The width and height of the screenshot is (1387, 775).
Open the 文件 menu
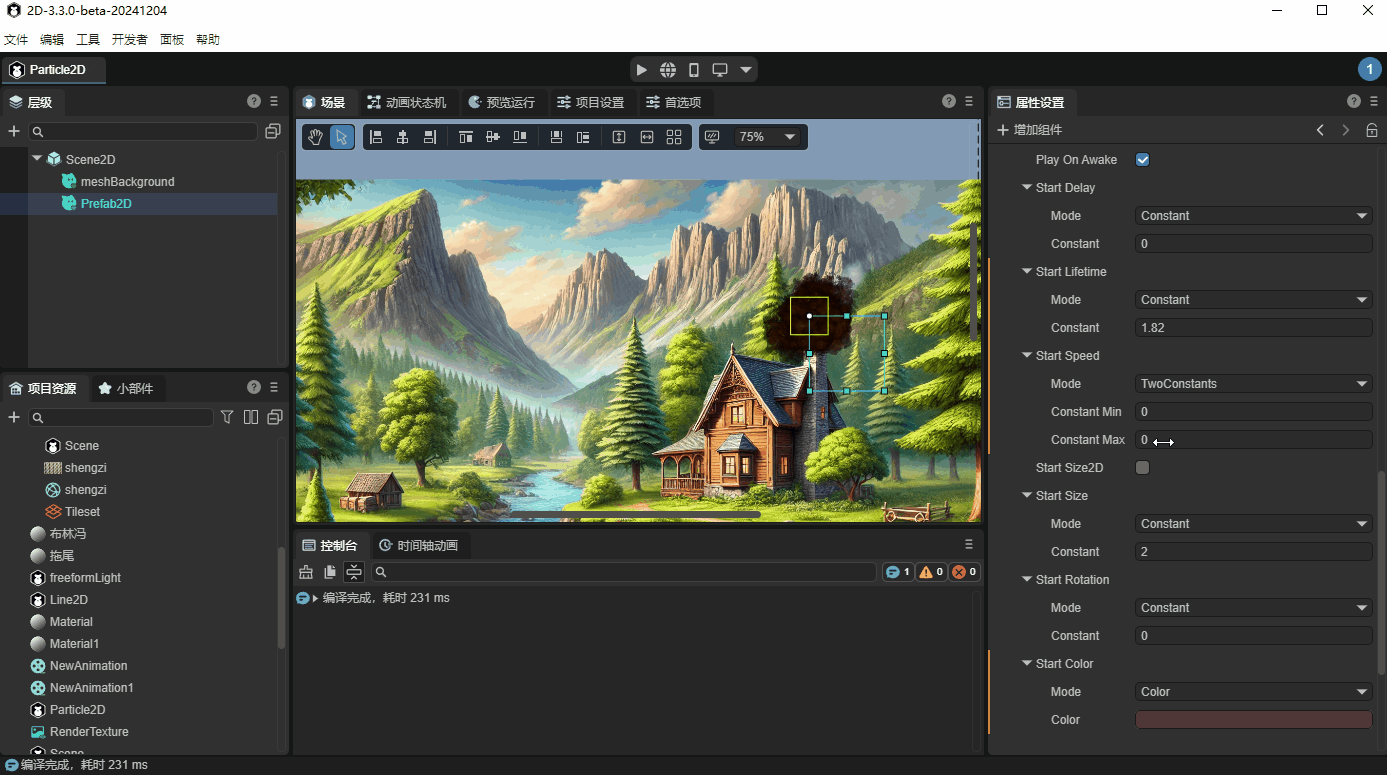[x=16, y=39]
